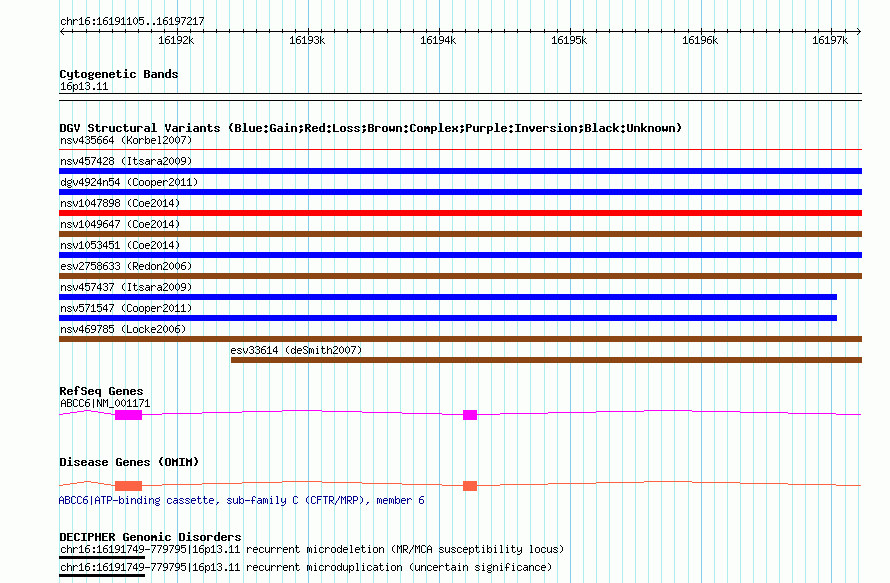Viewport: 890px width, 583px height.
Task: Select the nsv1053451 (Coe2014) blue bar
Action: [460, 255]
